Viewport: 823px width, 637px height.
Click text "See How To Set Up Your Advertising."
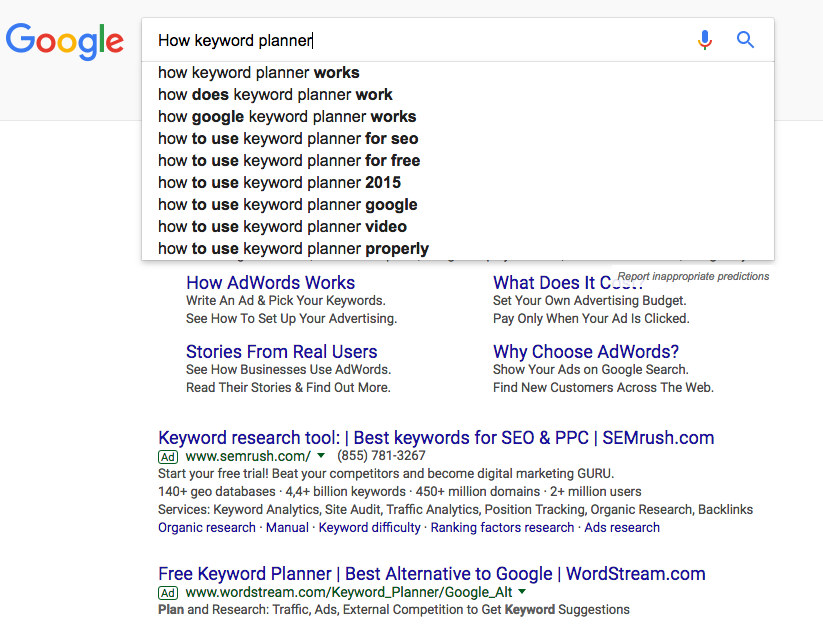pos(291,318)
